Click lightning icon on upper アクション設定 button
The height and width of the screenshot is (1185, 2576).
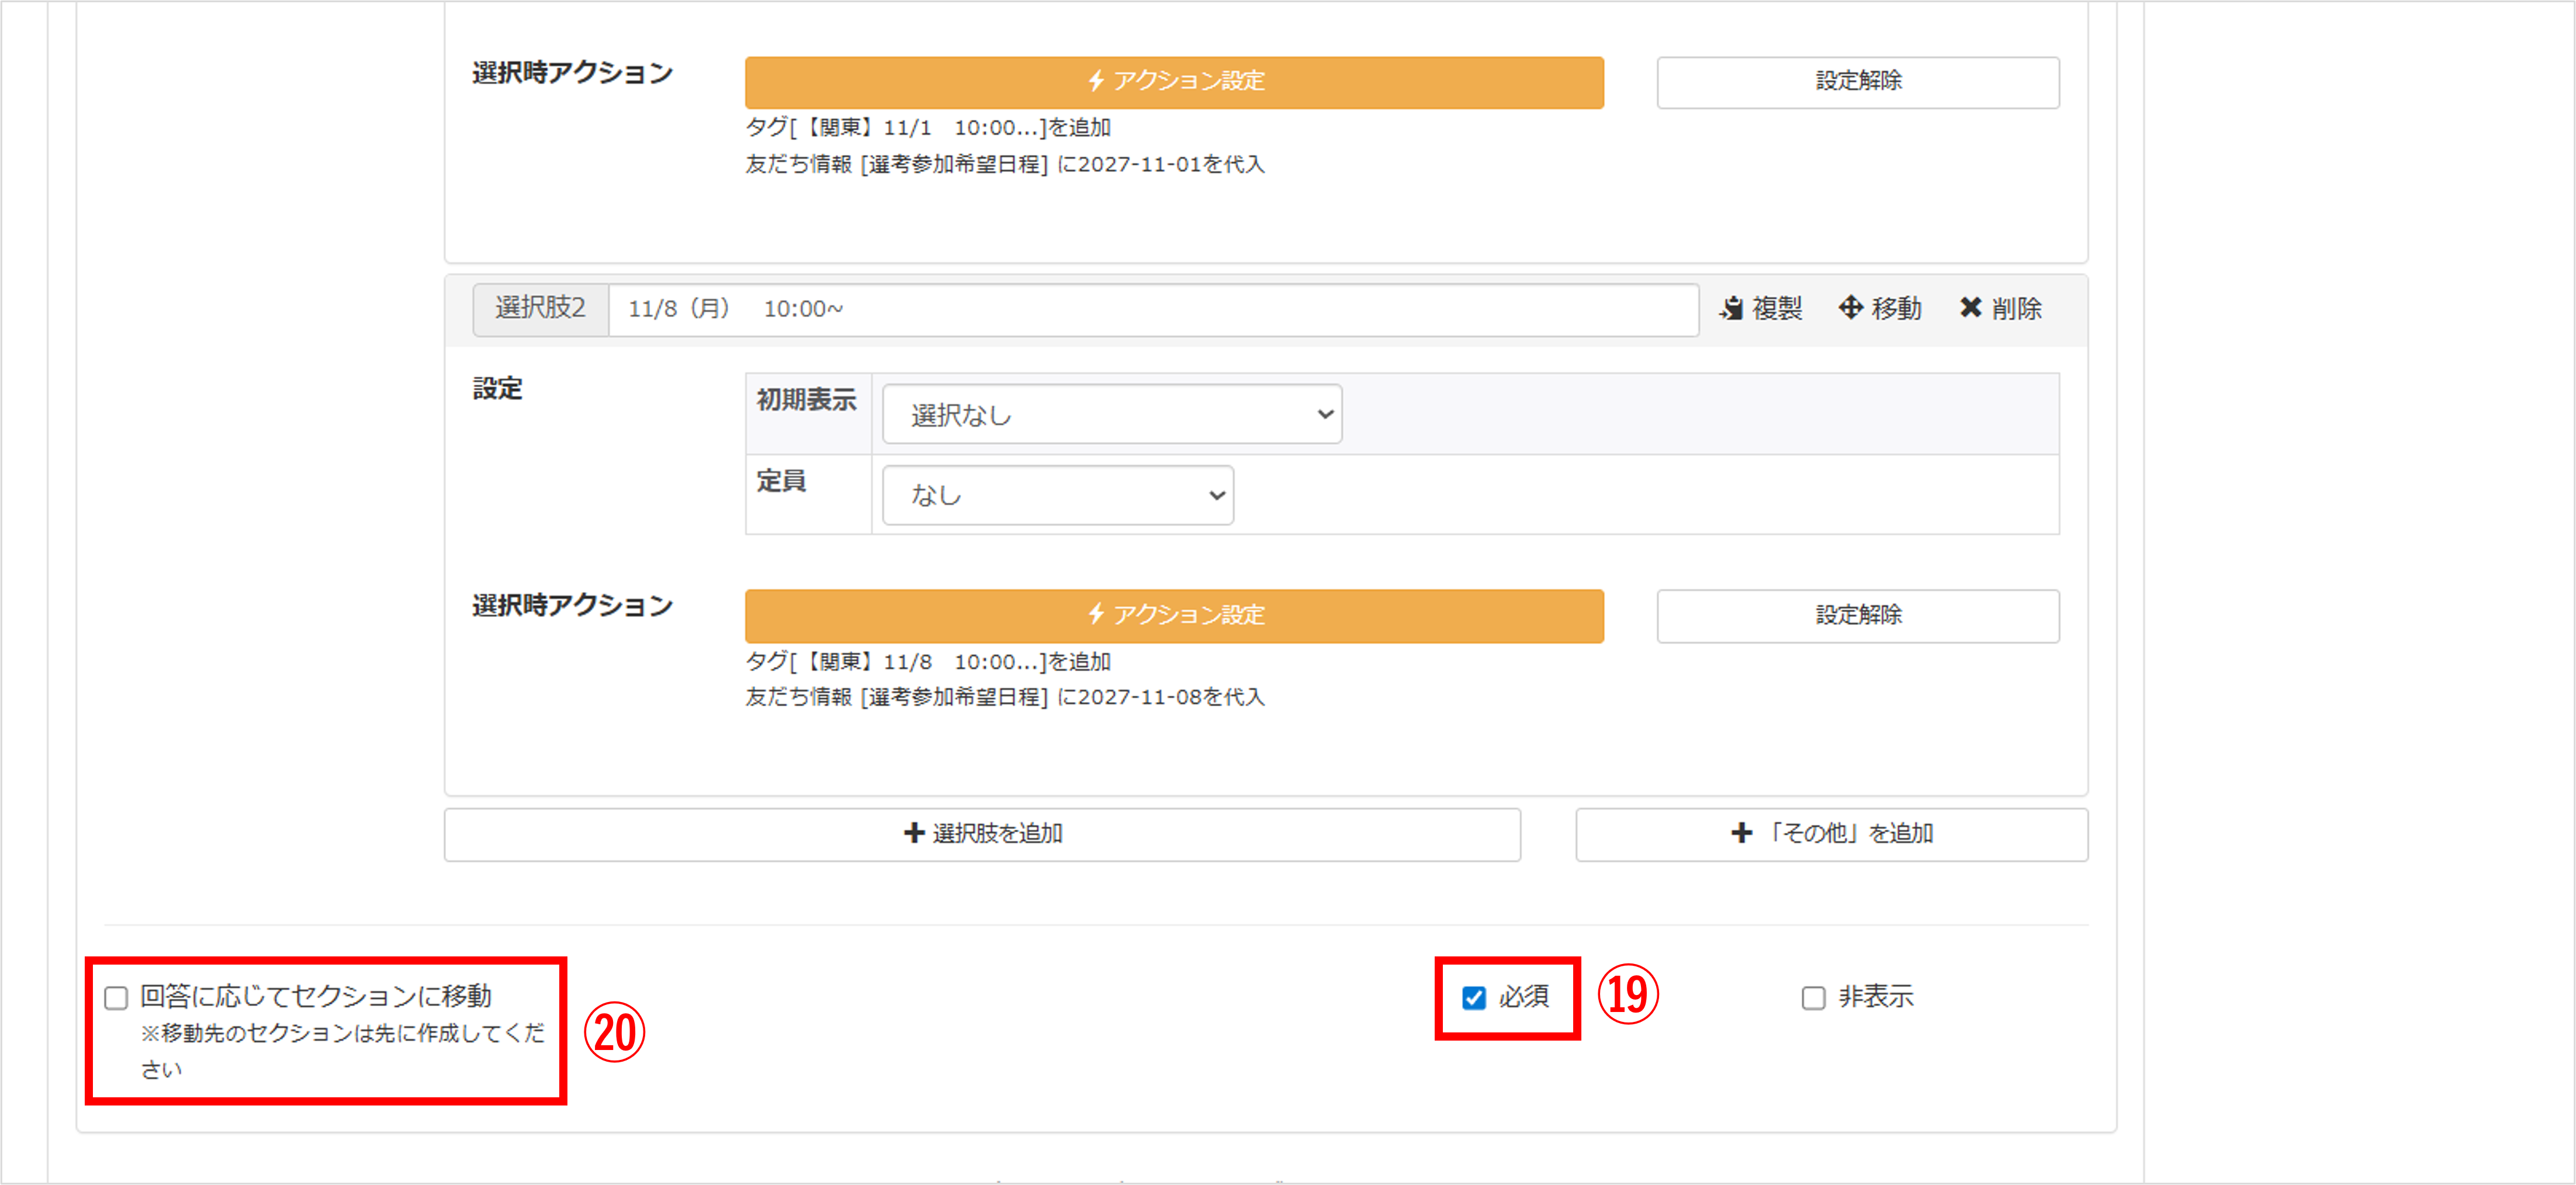(x=1096, y=81)
